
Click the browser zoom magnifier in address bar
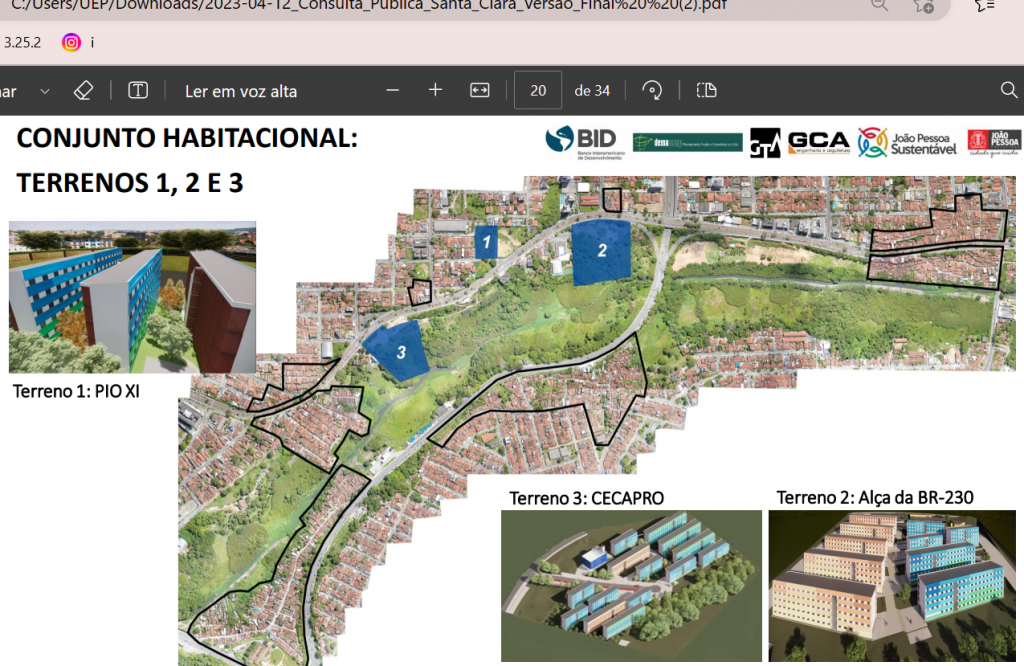[x=880, y=5]
